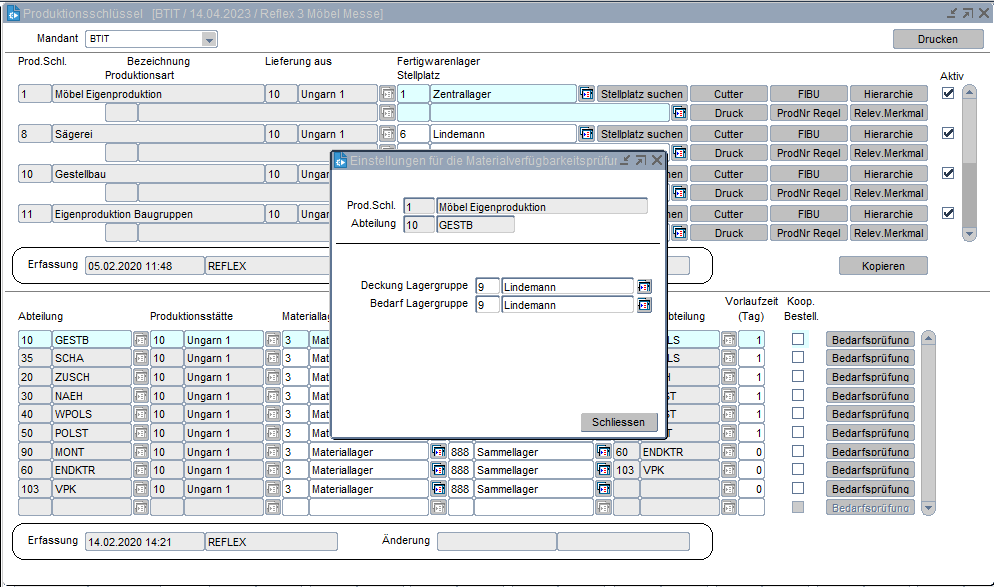
Task: Click lookup icon after Ungarn 1 in Sägerei row
Action: tap(388, 134)
